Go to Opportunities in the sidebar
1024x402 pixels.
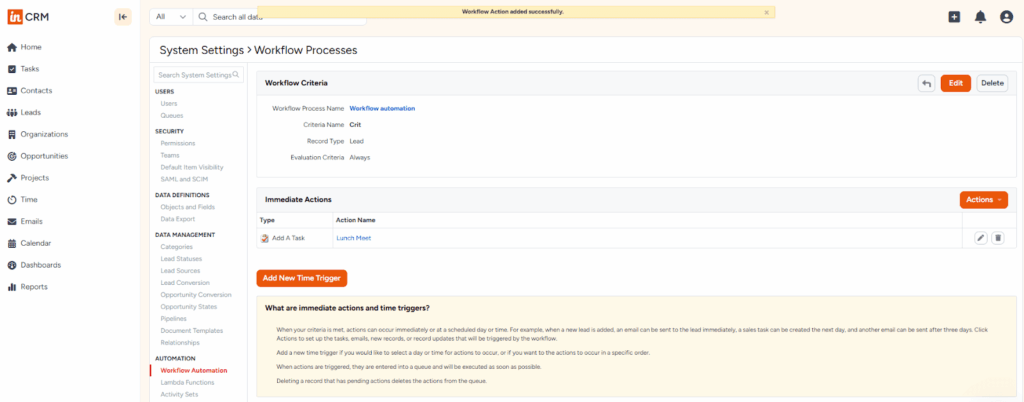(44, 156)
